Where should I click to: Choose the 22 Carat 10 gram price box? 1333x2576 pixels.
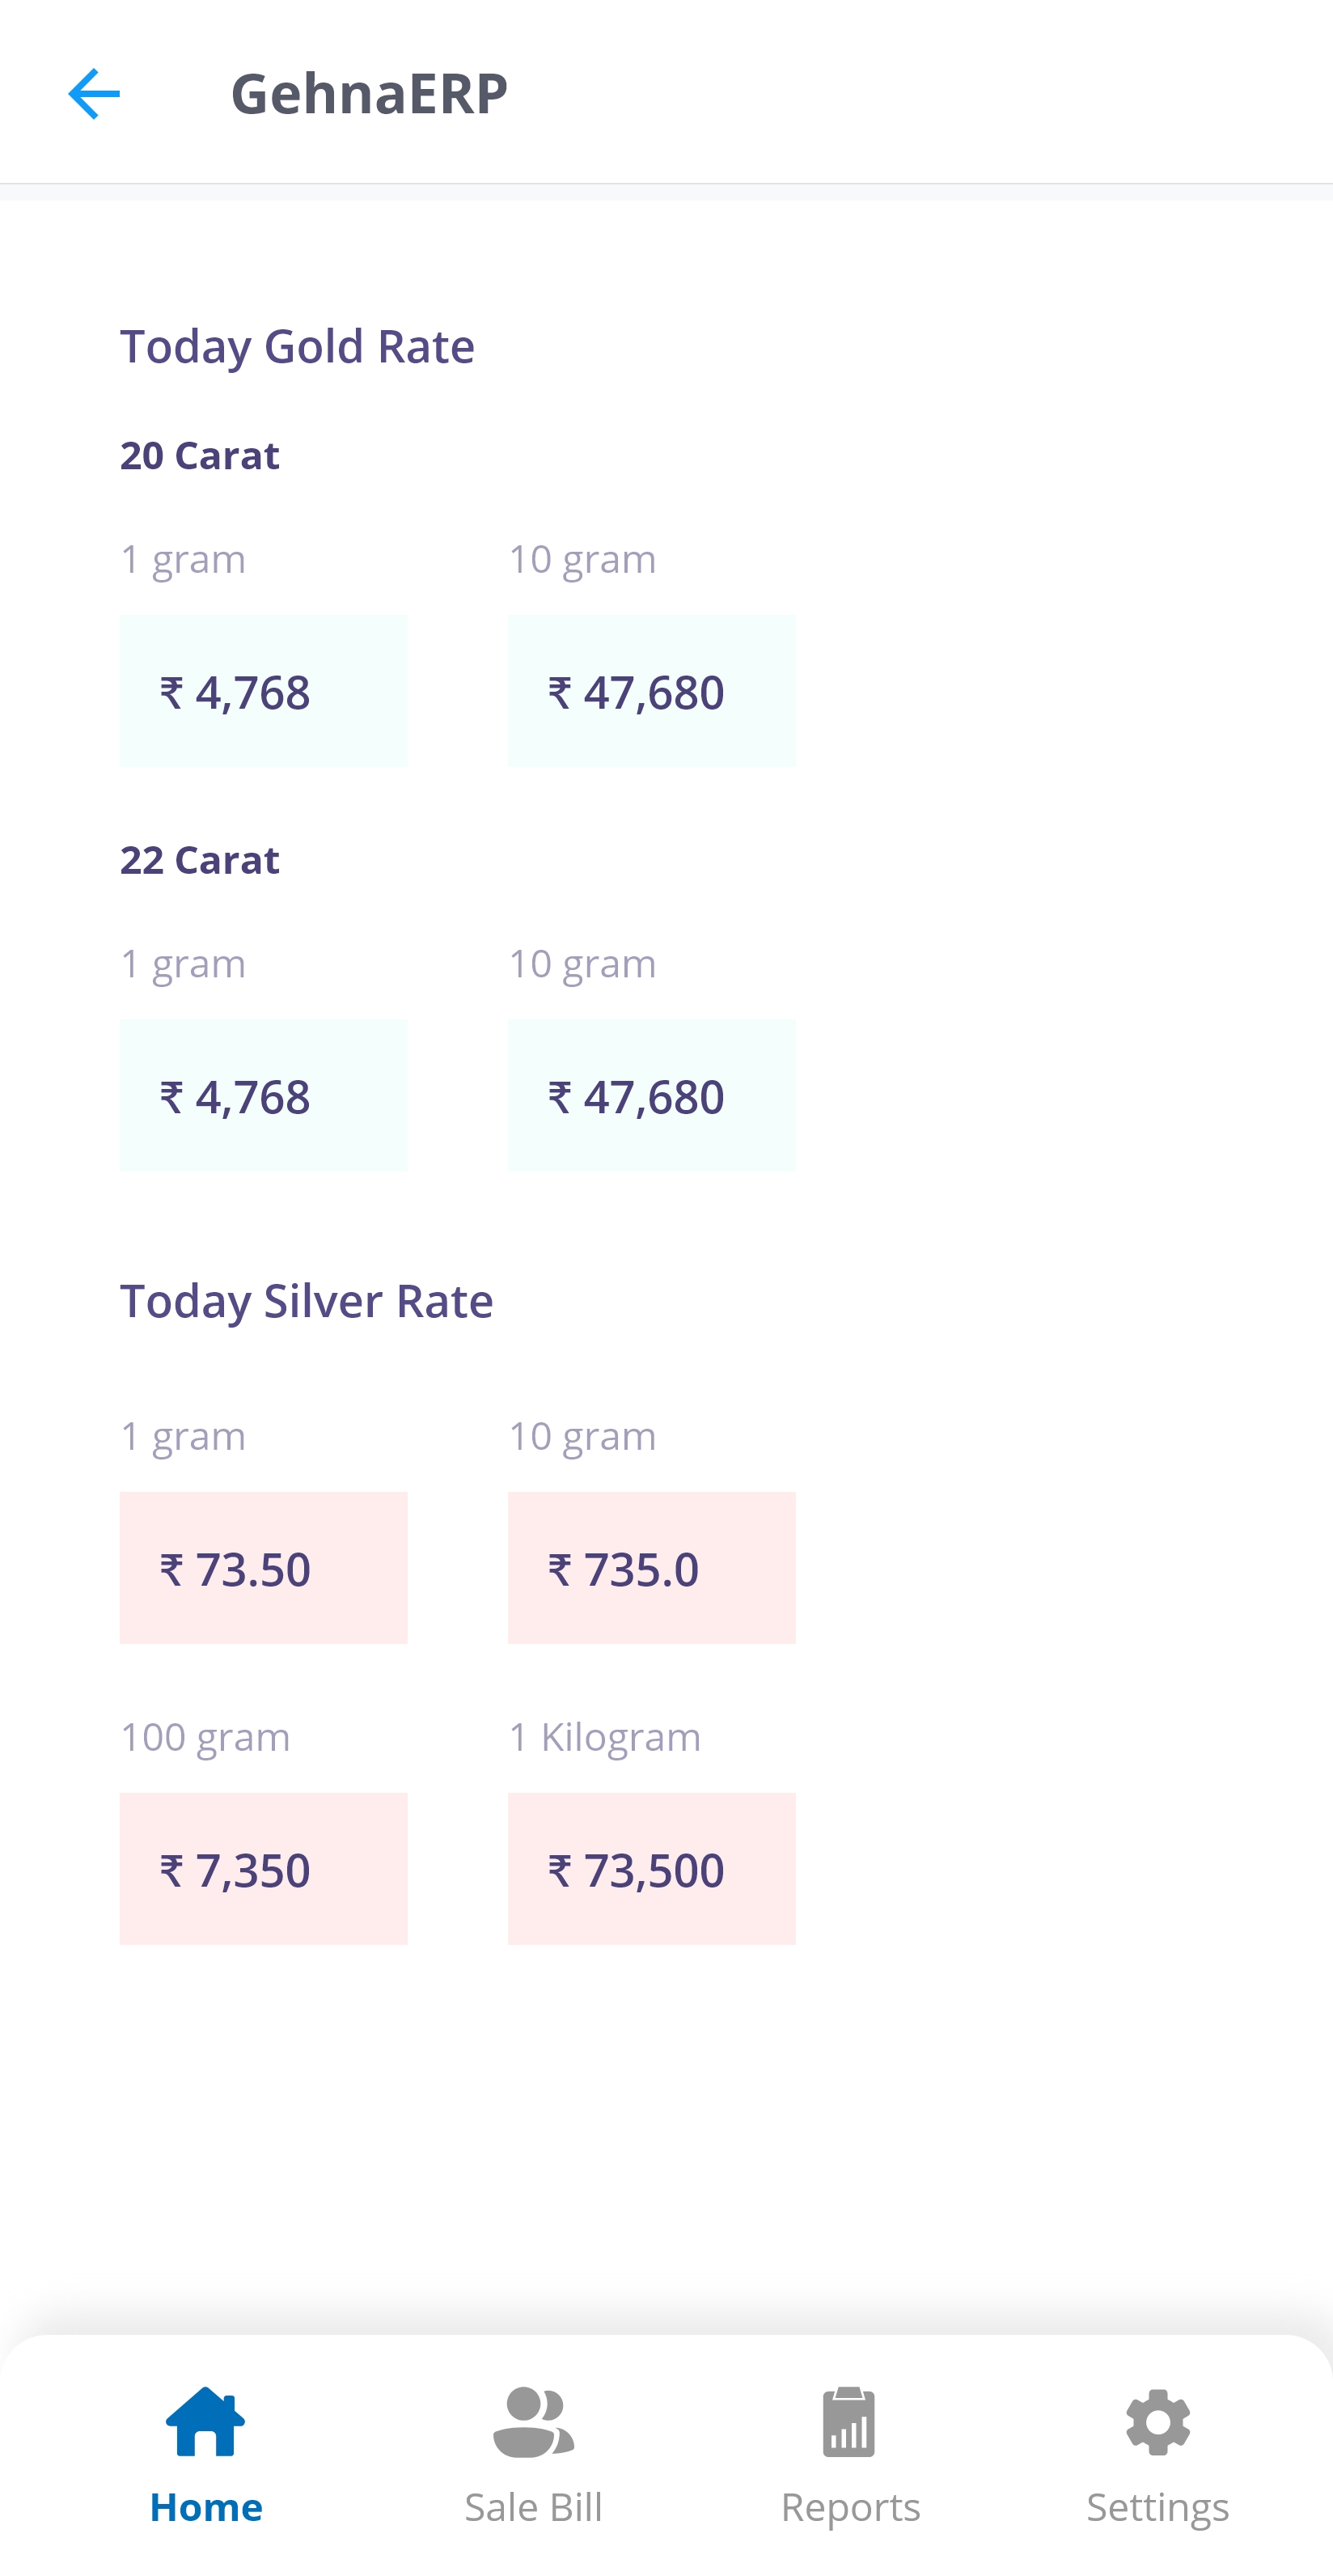click(x=651, y=1095)
